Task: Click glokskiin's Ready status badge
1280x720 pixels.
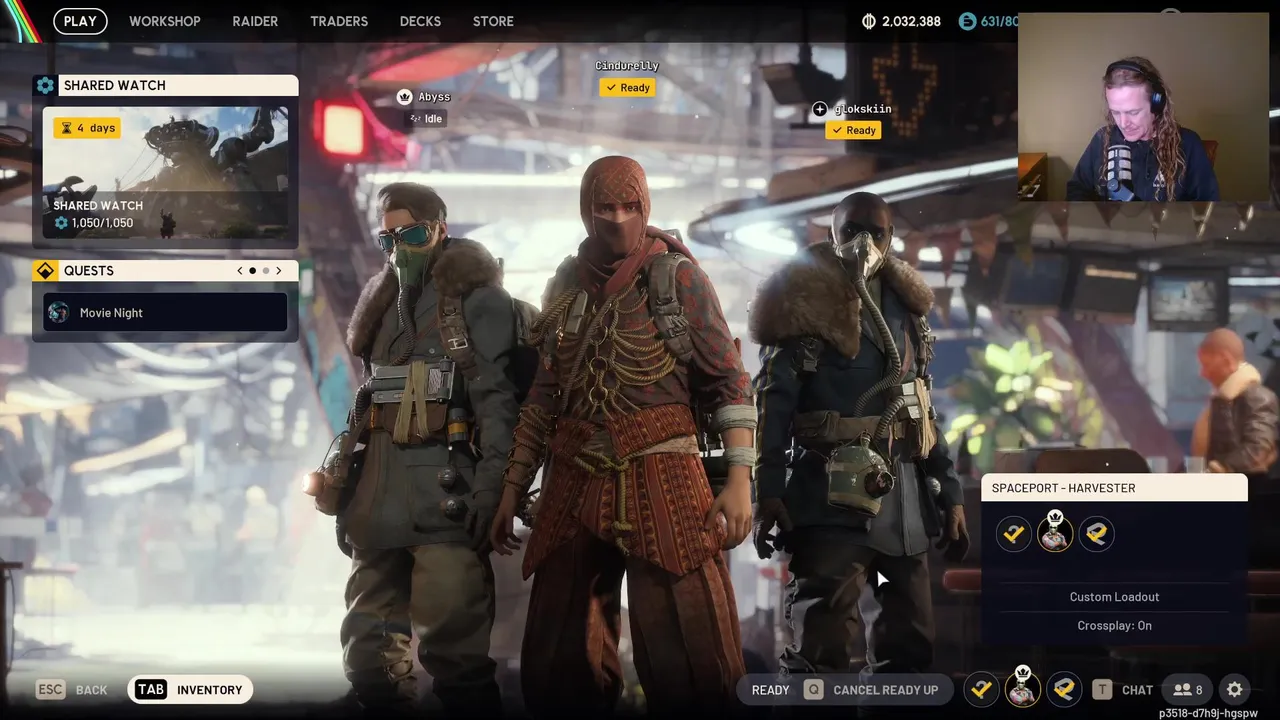Action: click(x=853, y=130)
